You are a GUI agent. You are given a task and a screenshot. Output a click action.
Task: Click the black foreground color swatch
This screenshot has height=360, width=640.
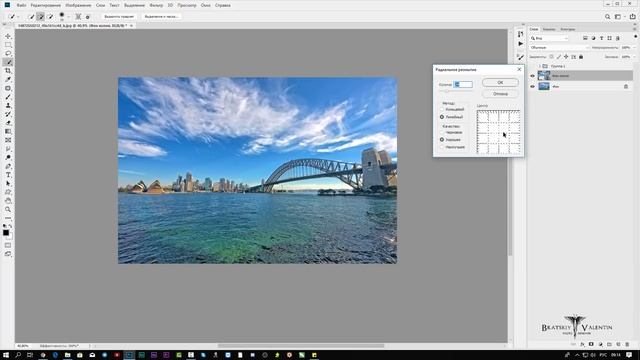[x=6, y=233]
